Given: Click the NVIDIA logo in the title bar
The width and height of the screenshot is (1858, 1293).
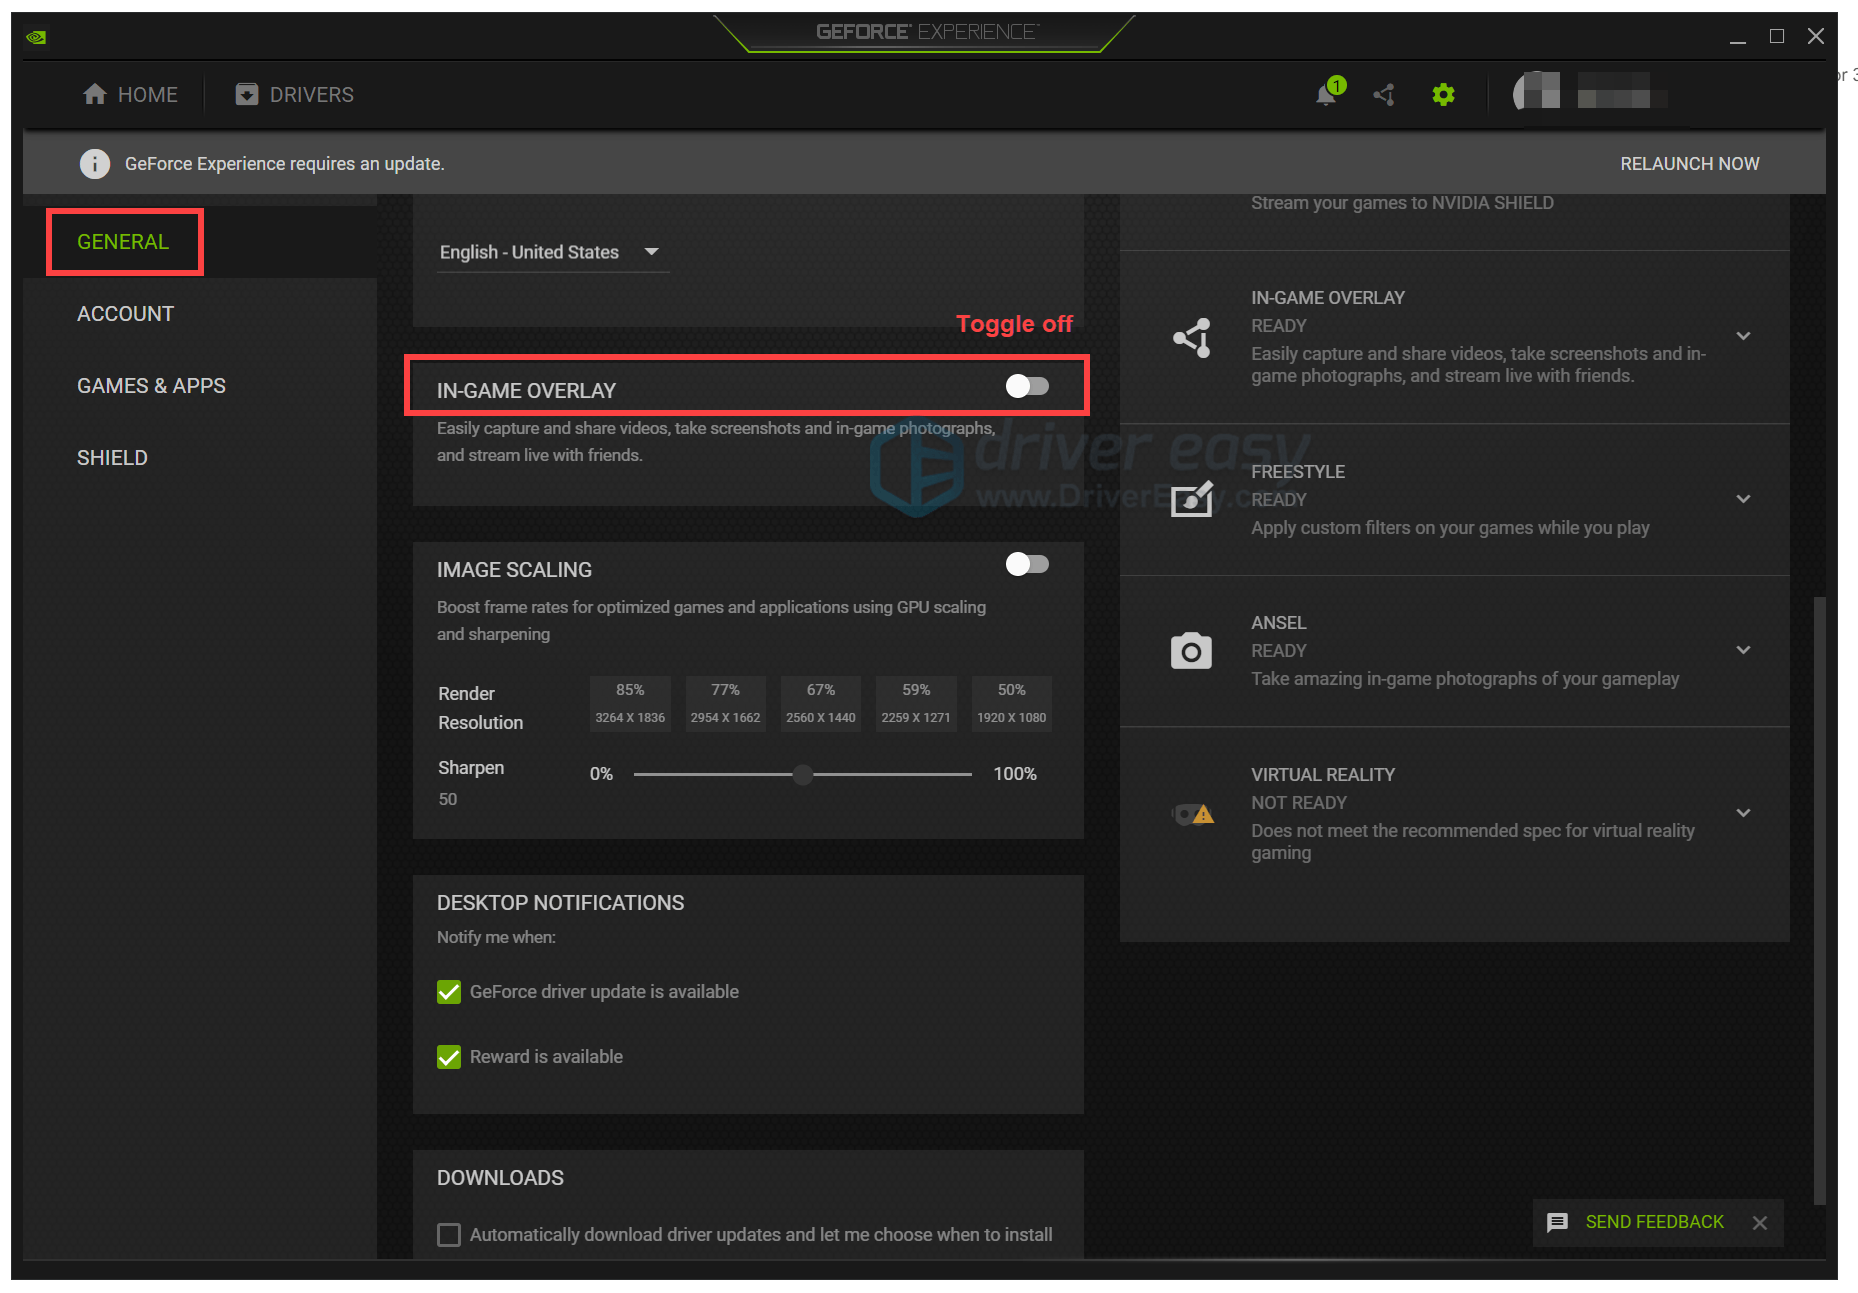Looking at the screenshot, I should (x=36, y=36).
